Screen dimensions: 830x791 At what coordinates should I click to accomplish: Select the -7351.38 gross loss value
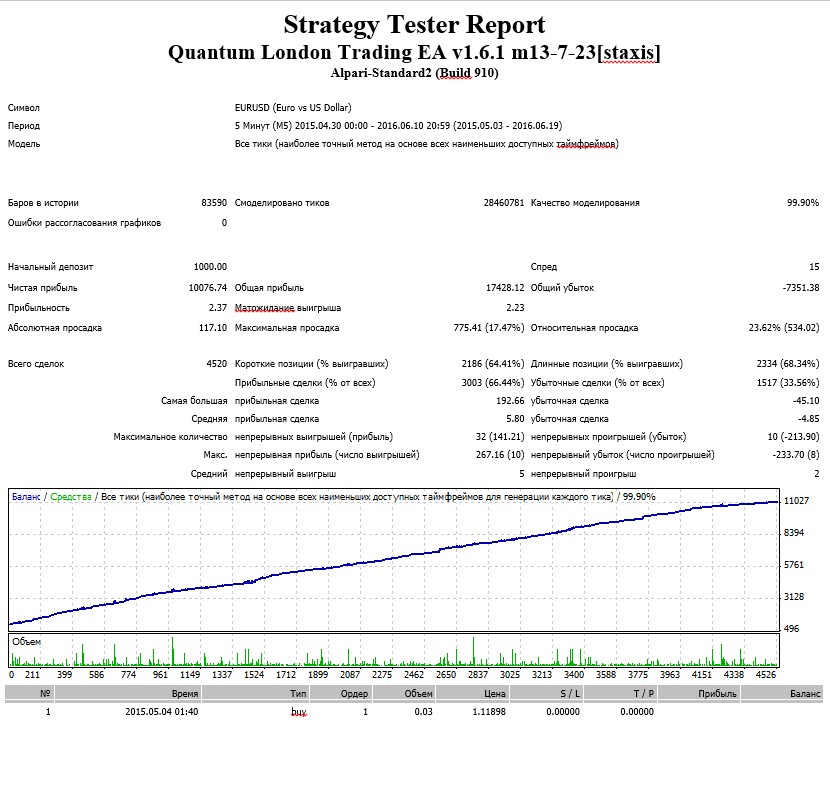tap(801, 287)
